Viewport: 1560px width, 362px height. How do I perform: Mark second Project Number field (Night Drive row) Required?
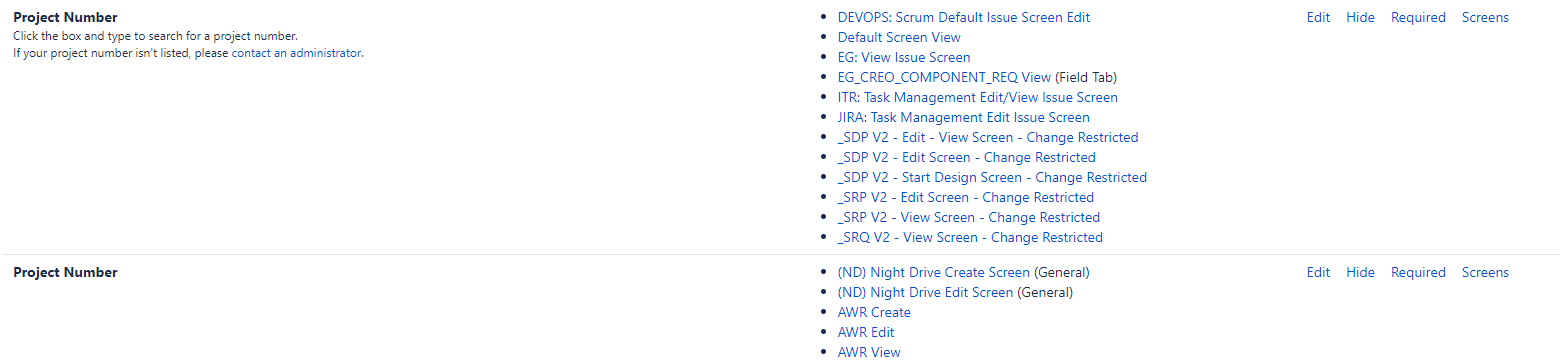(x=1418, y=272)
